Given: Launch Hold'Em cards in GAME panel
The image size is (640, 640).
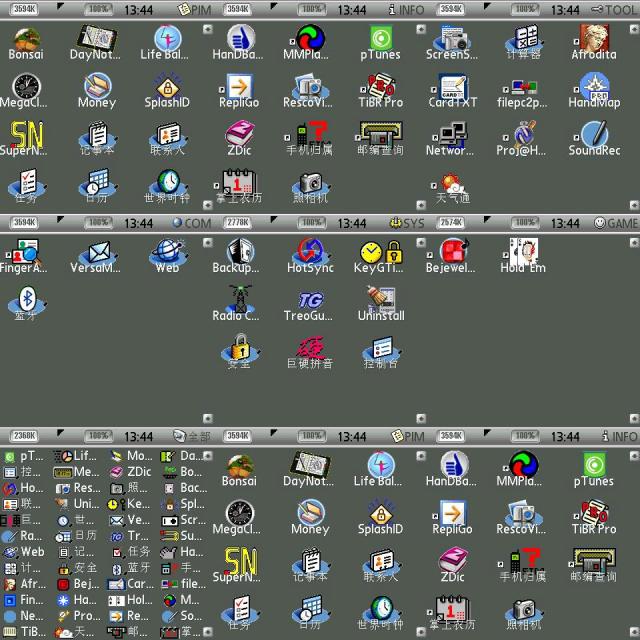Looking at the screenshot, I should (x=523, y=256).
